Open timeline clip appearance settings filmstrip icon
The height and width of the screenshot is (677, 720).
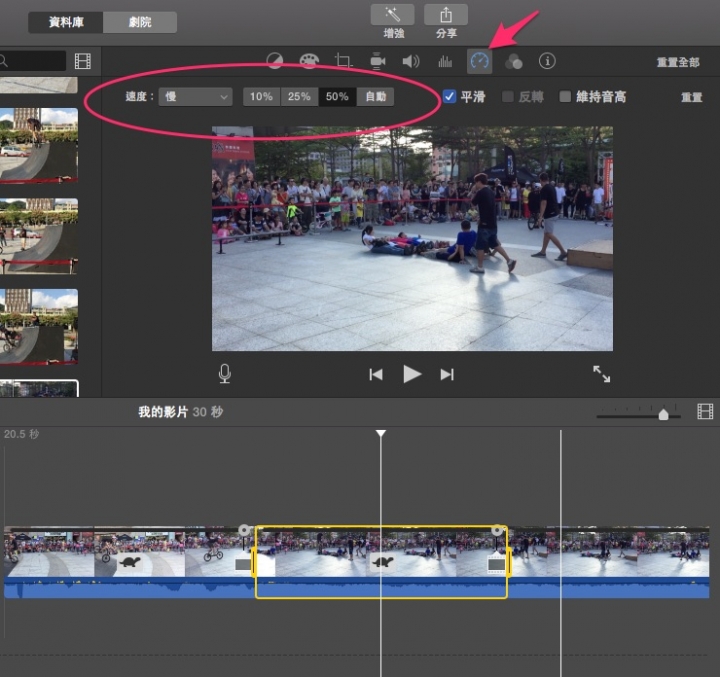[705, 412]
